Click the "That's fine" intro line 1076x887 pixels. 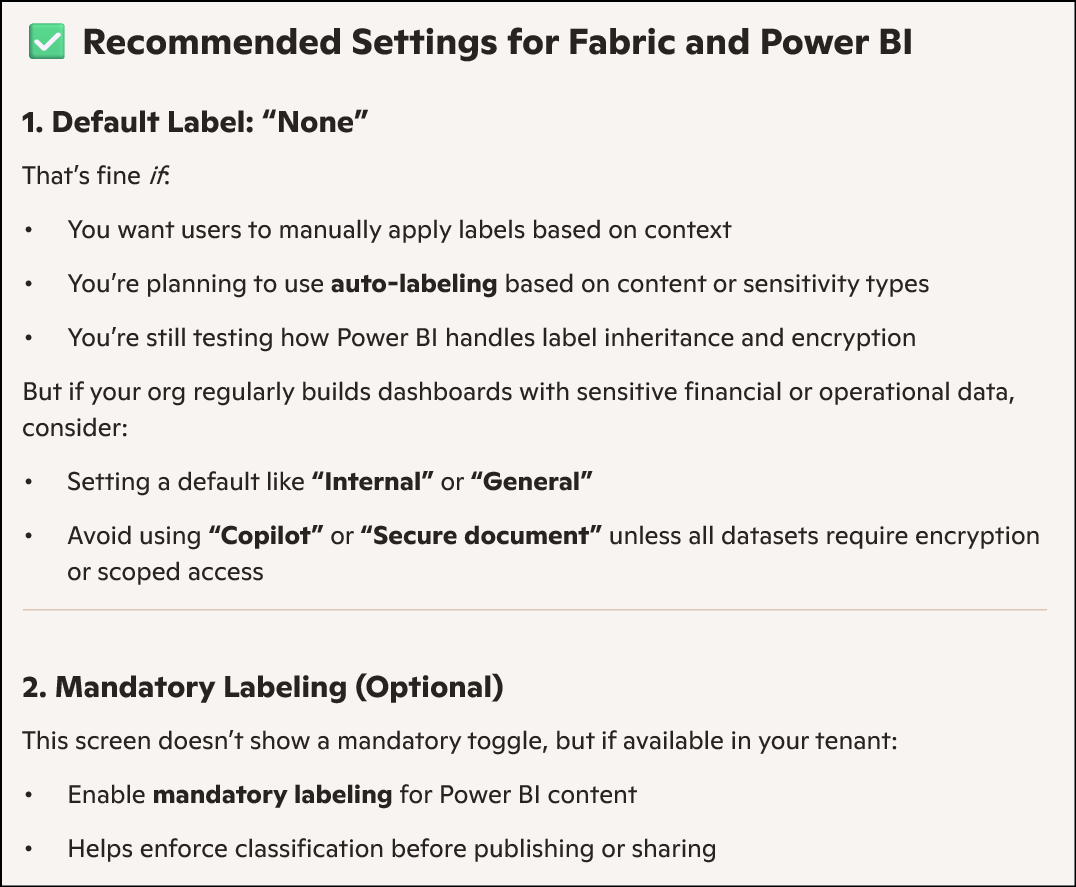[80, 176]
